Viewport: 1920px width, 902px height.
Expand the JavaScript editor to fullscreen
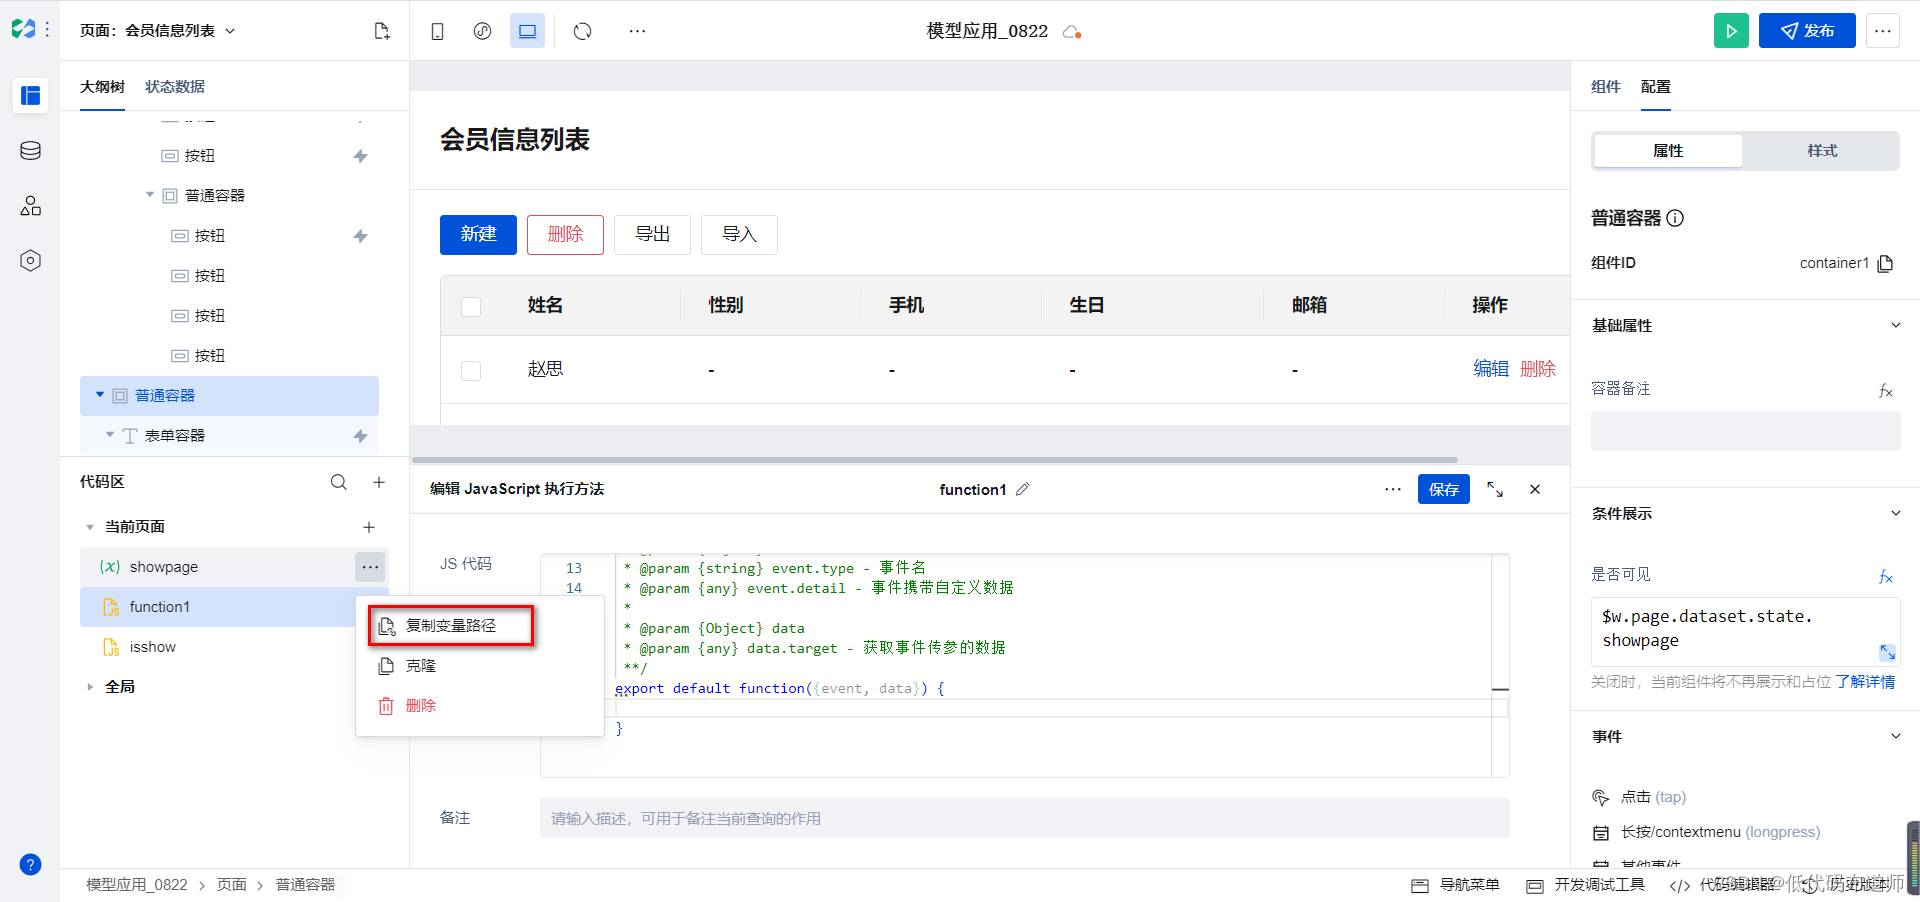(x=1495, y=489)
